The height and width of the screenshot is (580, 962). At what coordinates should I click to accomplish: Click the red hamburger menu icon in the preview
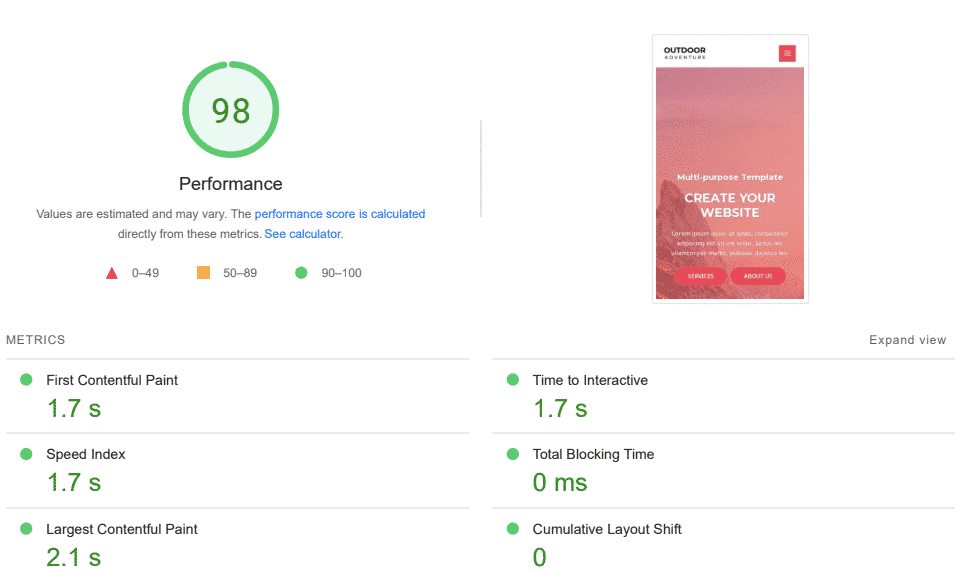pyautogui.click(x=787, y=53)
